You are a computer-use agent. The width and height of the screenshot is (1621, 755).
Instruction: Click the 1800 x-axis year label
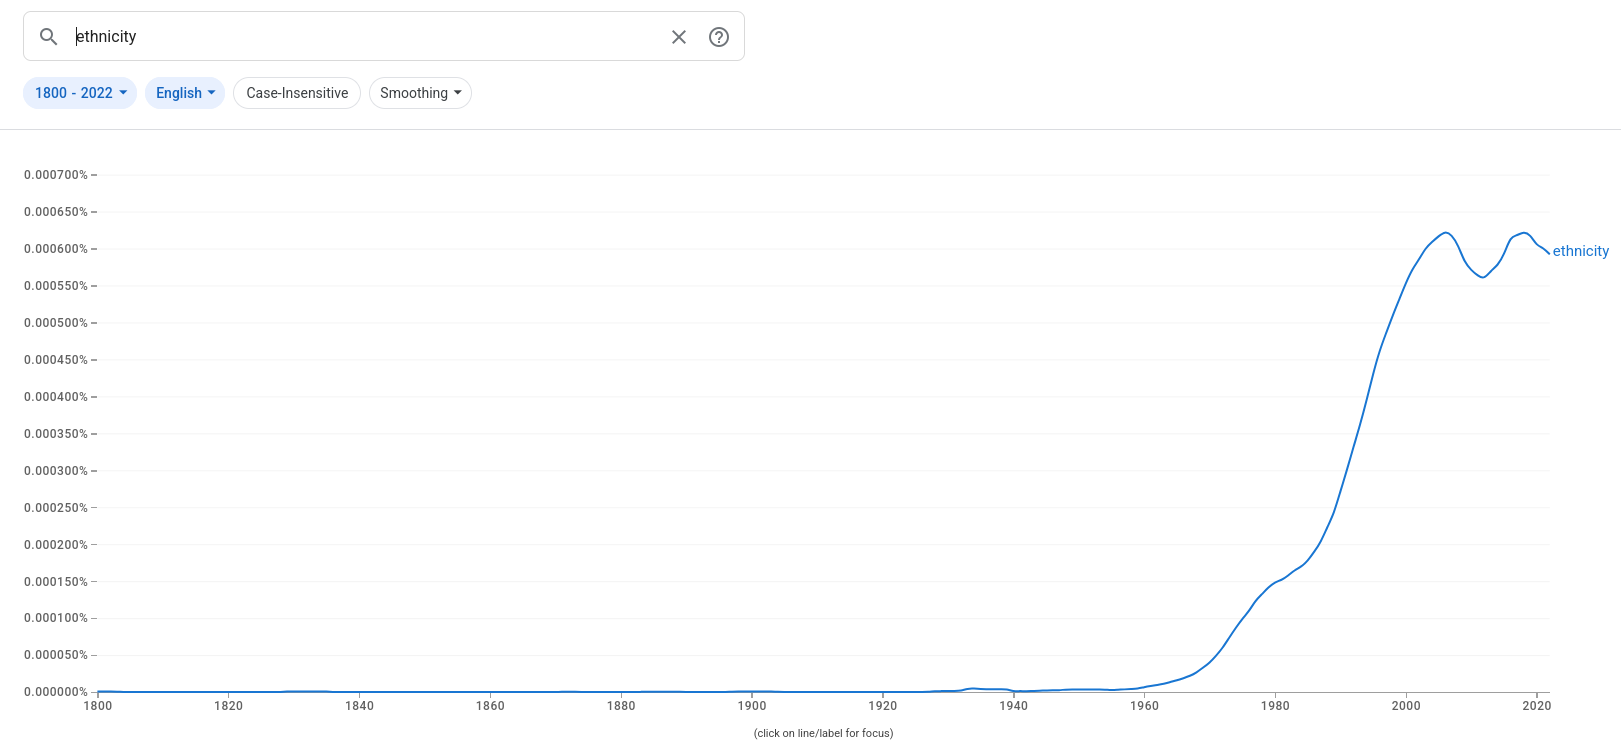98,706
